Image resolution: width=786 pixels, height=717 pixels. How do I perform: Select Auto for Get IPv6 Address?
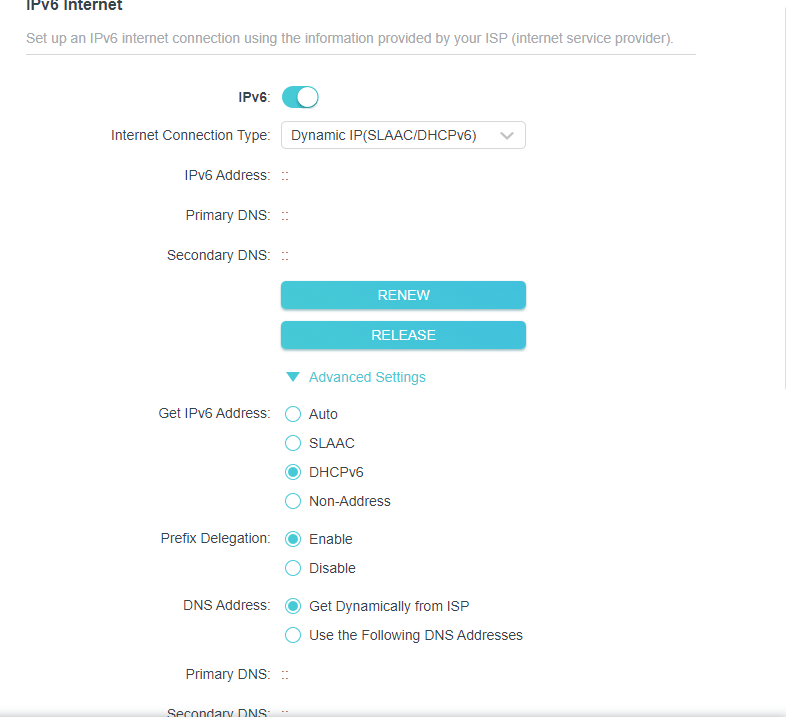(293, 414)
